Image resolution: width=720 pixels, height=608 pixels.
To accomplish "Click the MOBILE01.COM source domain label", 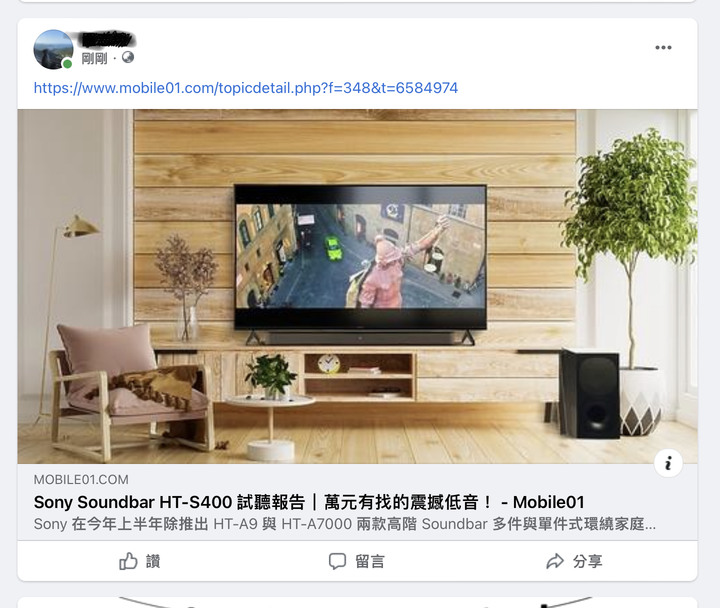I will coord(81,479).
